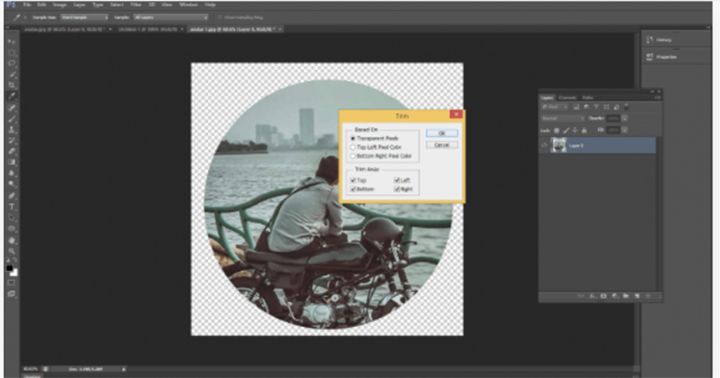This screenshot has width=720, height=378.
Task: Select the Spot Healing Brush tool
Action: [11, 108]
